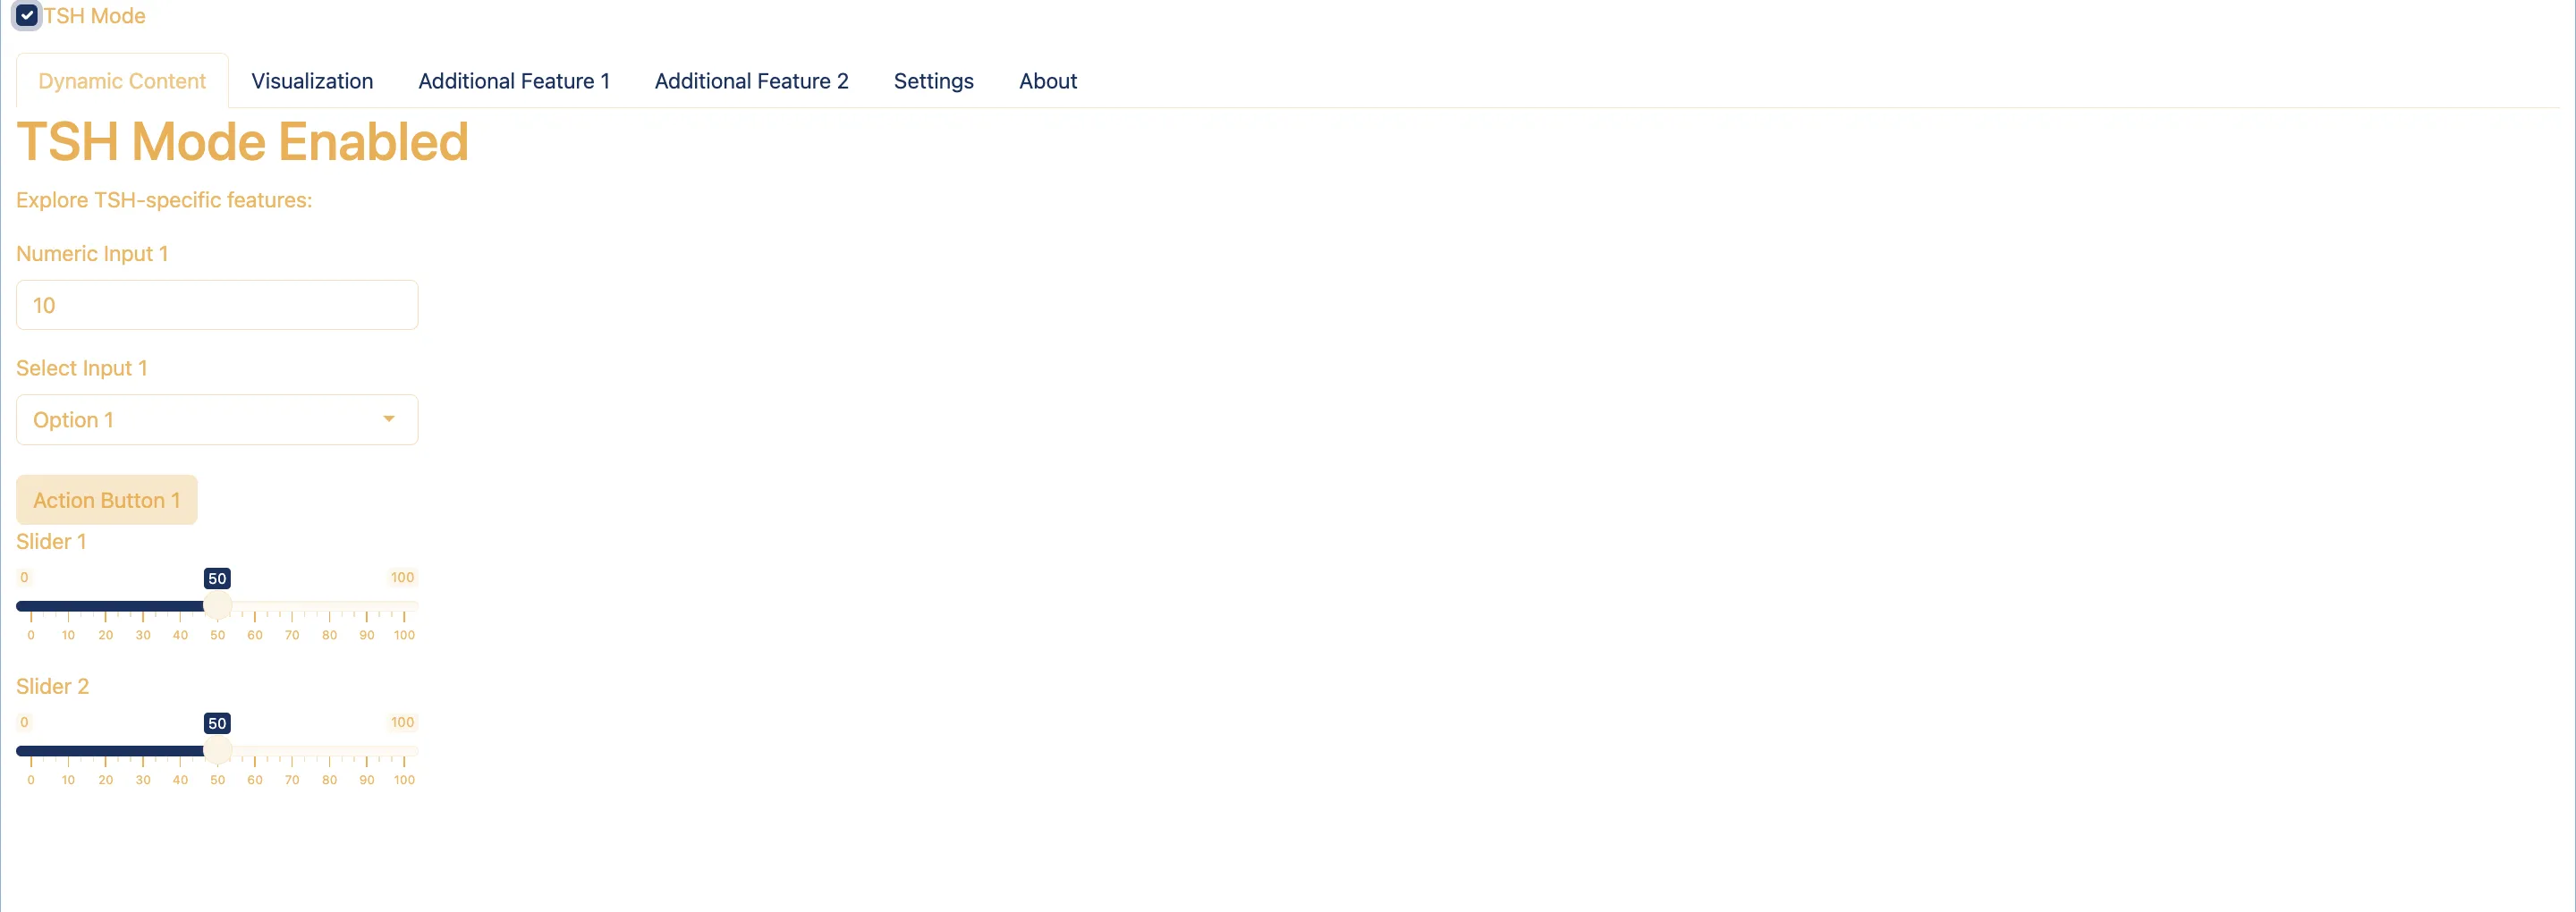Set Slider 1 to the 80 tick mark
2576x912 pixels.
[x=329, y=606]
